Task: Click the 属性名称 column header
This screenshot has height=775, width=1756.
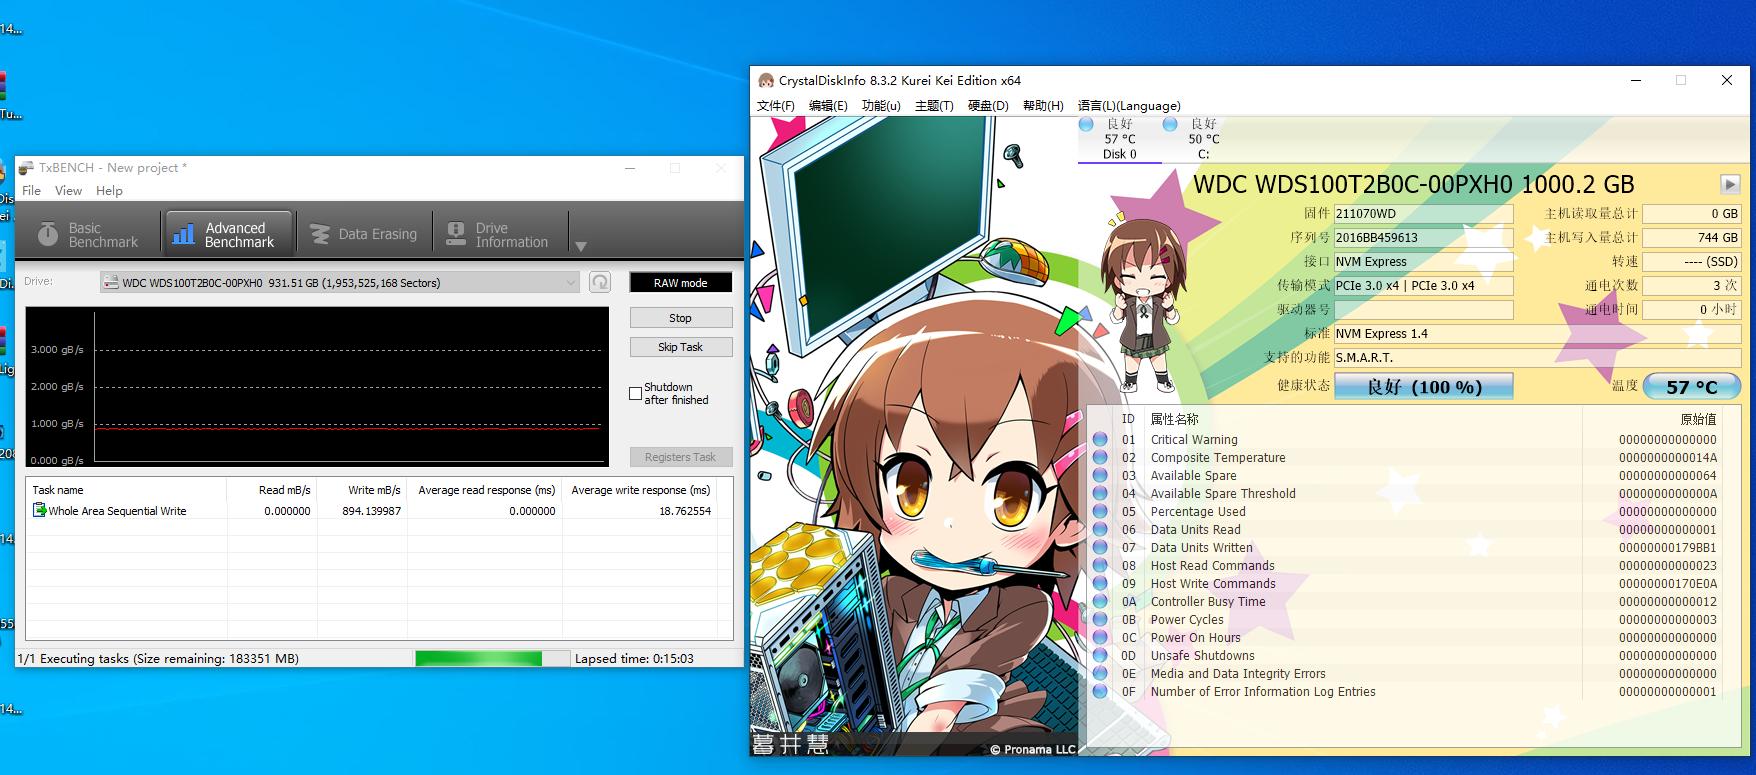Action: click(1174, 419)
